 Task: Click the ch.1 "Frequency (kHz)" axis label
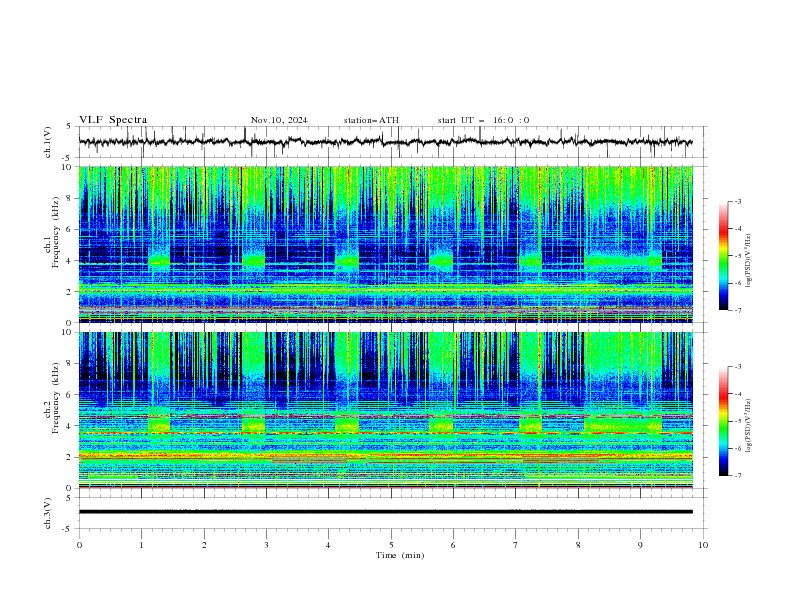[x=56, y=233]
